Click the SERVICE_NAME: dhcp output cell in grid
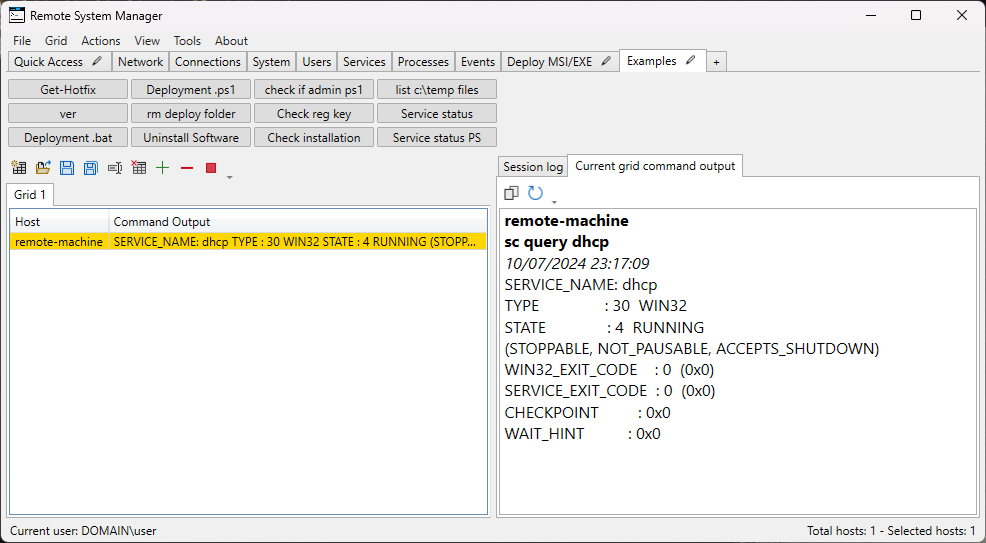The height and width of the screenshot is (543, 986). 297,242
